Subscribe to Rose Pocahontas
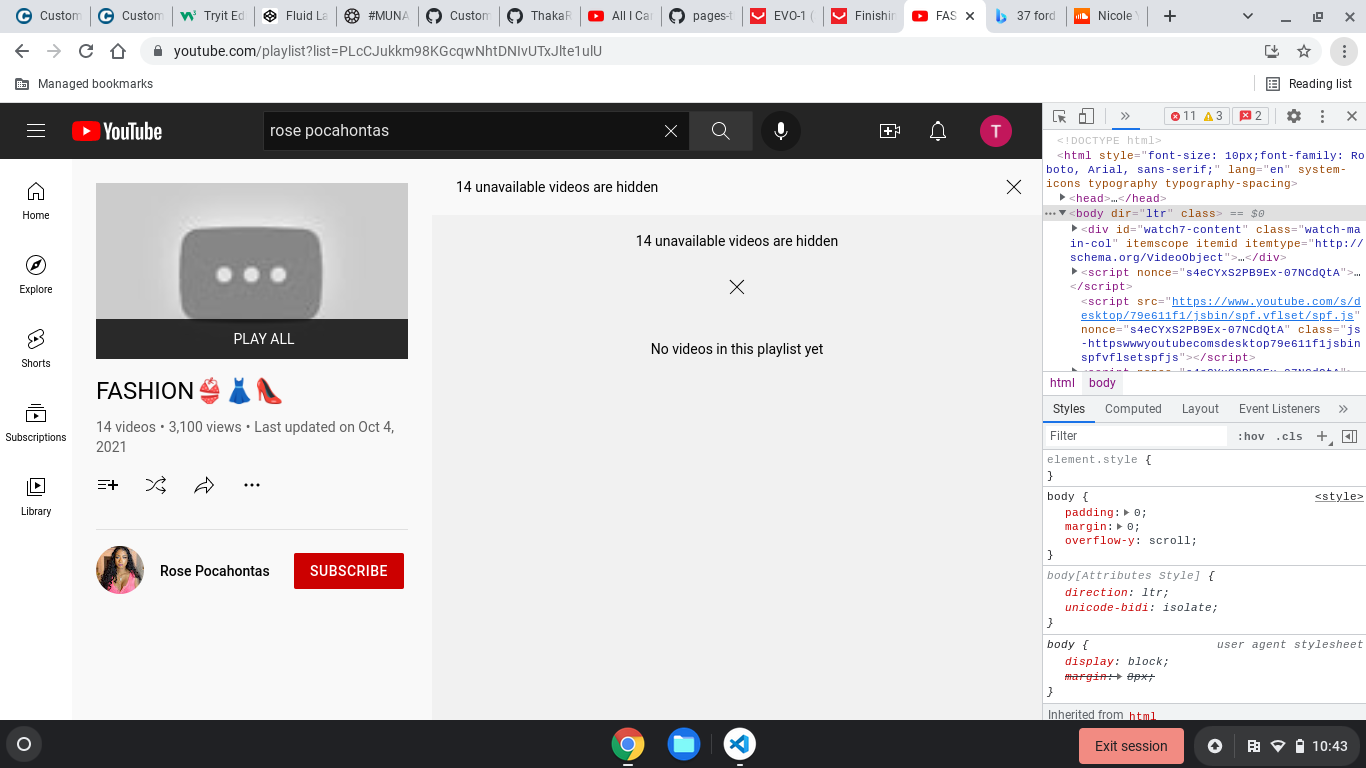 click(x=349, y=571)
